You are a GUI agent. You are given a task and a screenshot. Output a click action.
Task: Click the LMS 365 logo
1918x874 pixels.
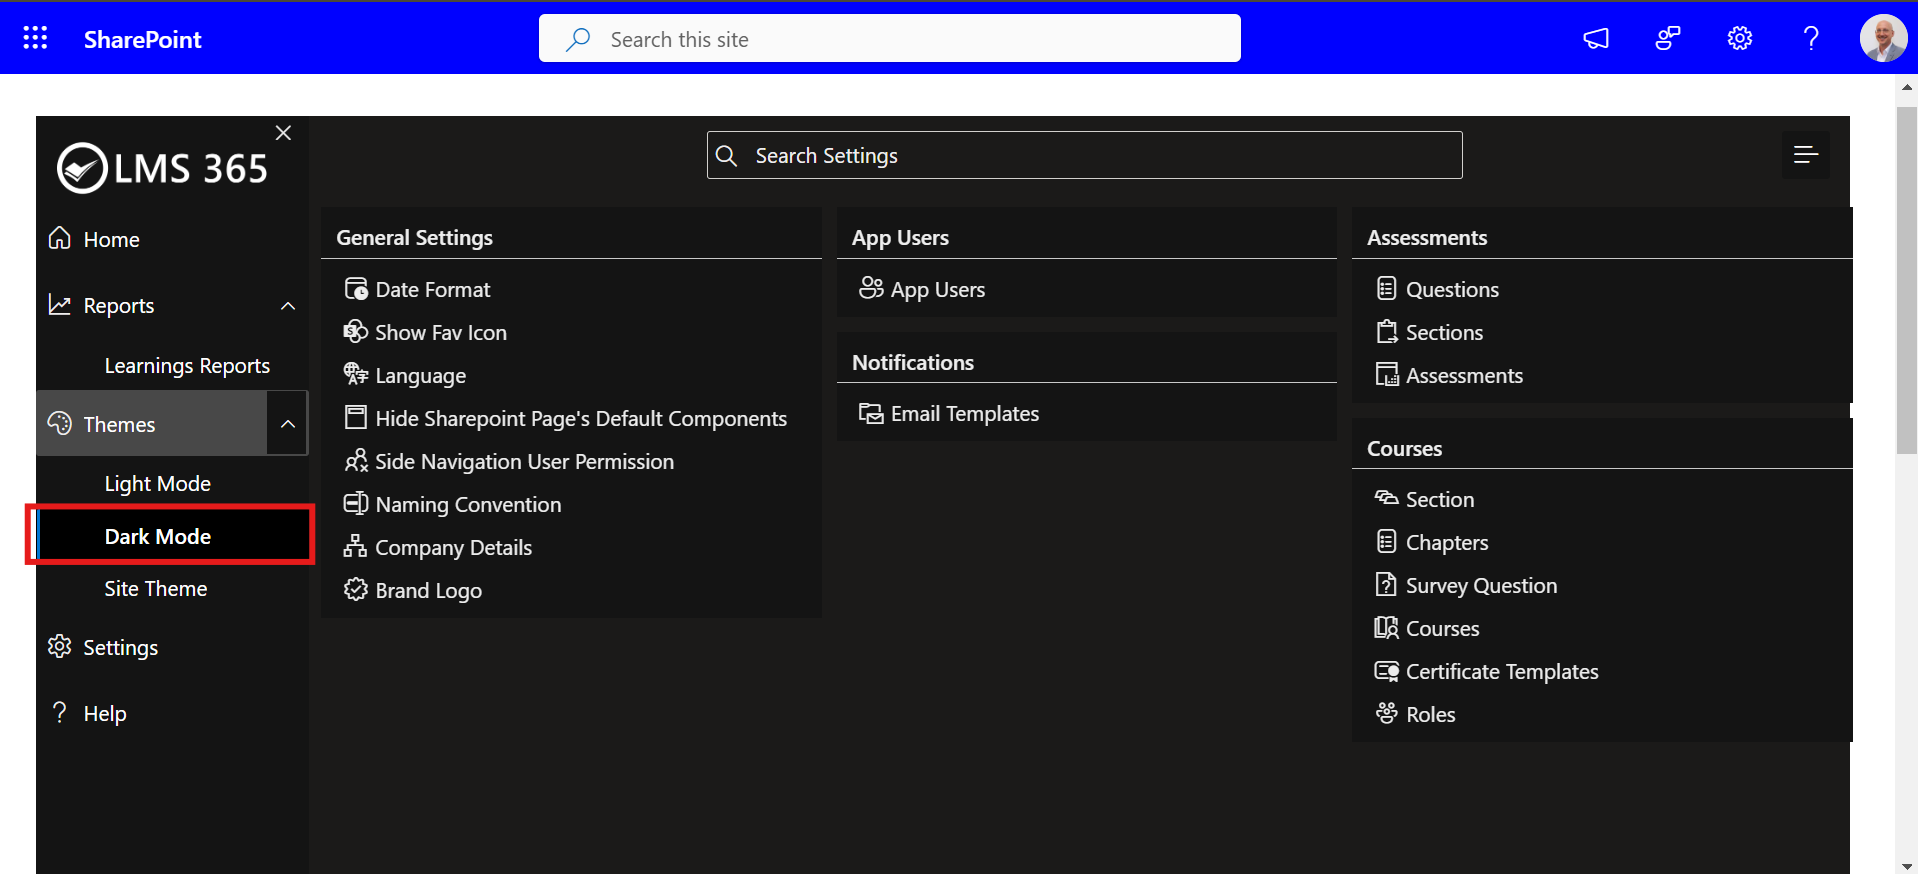click(x=162, y=168)
